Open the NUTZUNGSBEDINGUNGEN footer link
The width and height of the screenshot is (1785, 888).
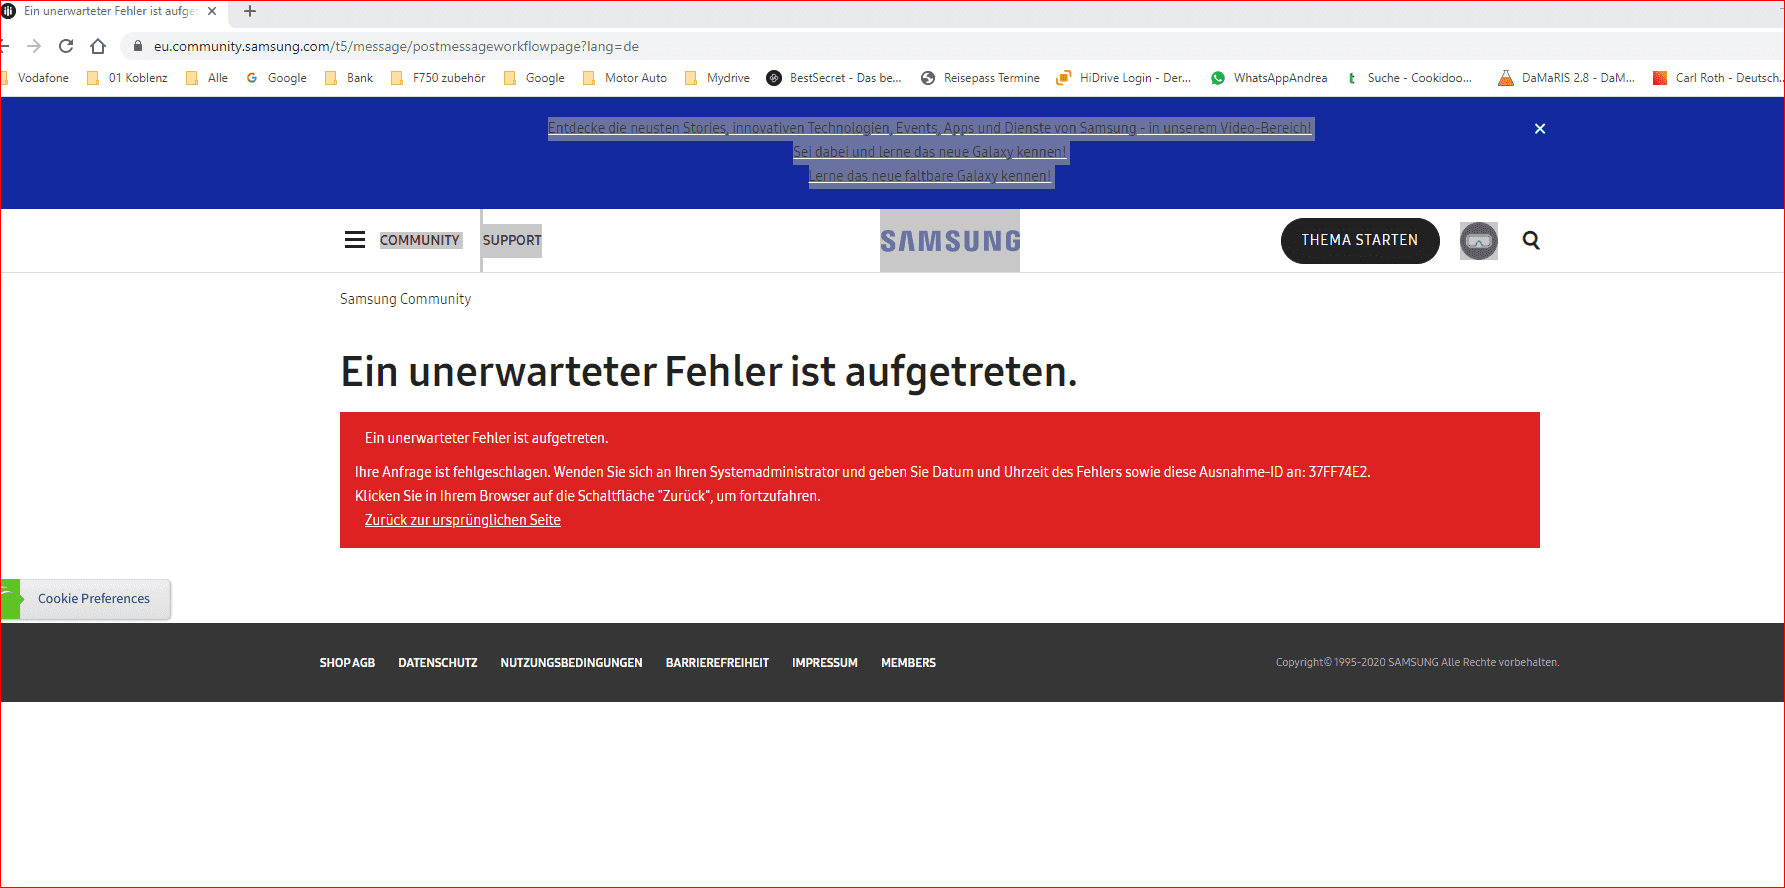click(572, 663)
